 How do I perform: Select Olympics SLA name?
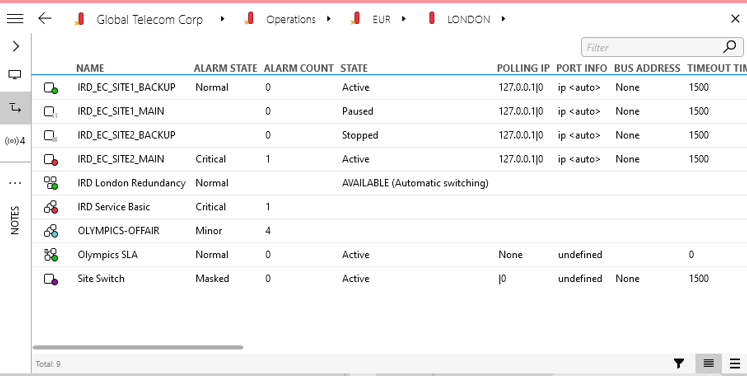(x=107, y=254)
